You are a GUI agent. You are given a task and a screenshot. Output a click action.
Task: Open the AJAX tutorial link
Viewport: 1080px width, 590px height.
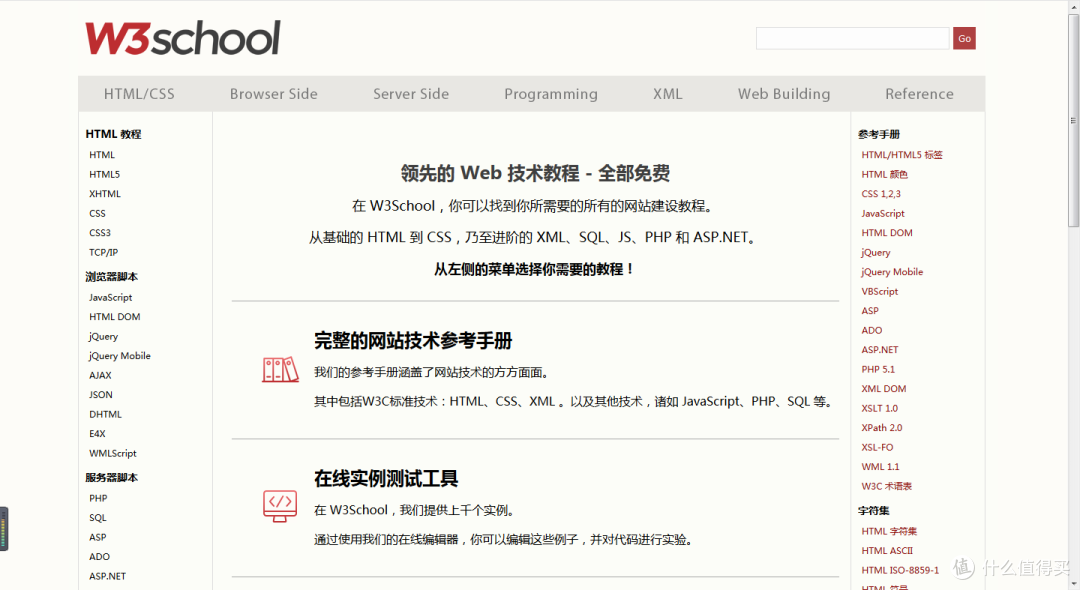tap(100, 375)
